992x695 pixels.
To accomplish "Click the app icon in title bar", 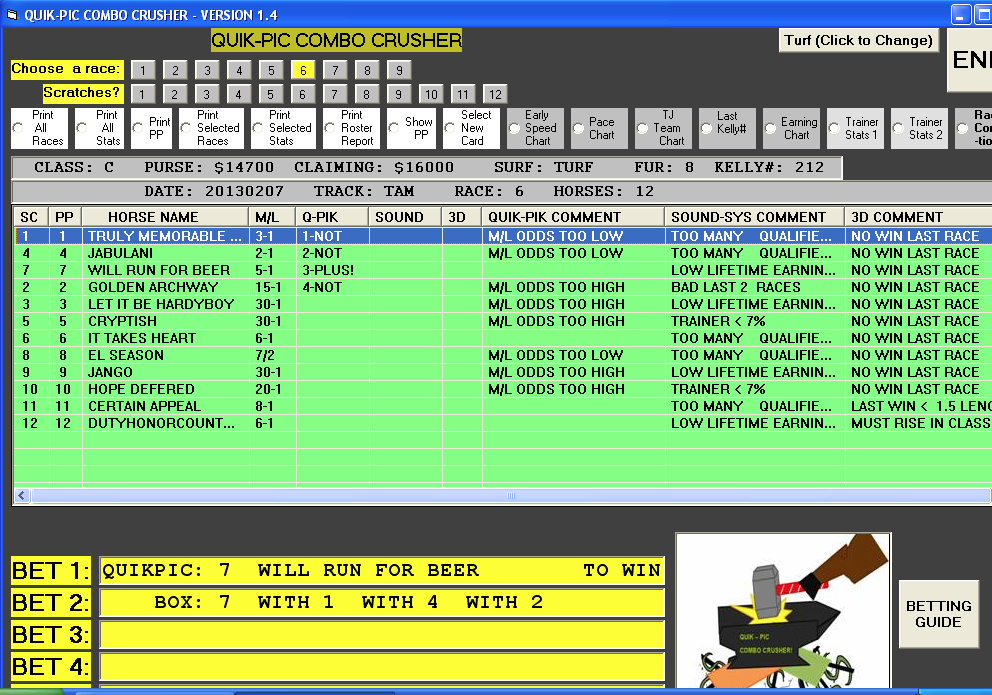I will pos(12,15).
